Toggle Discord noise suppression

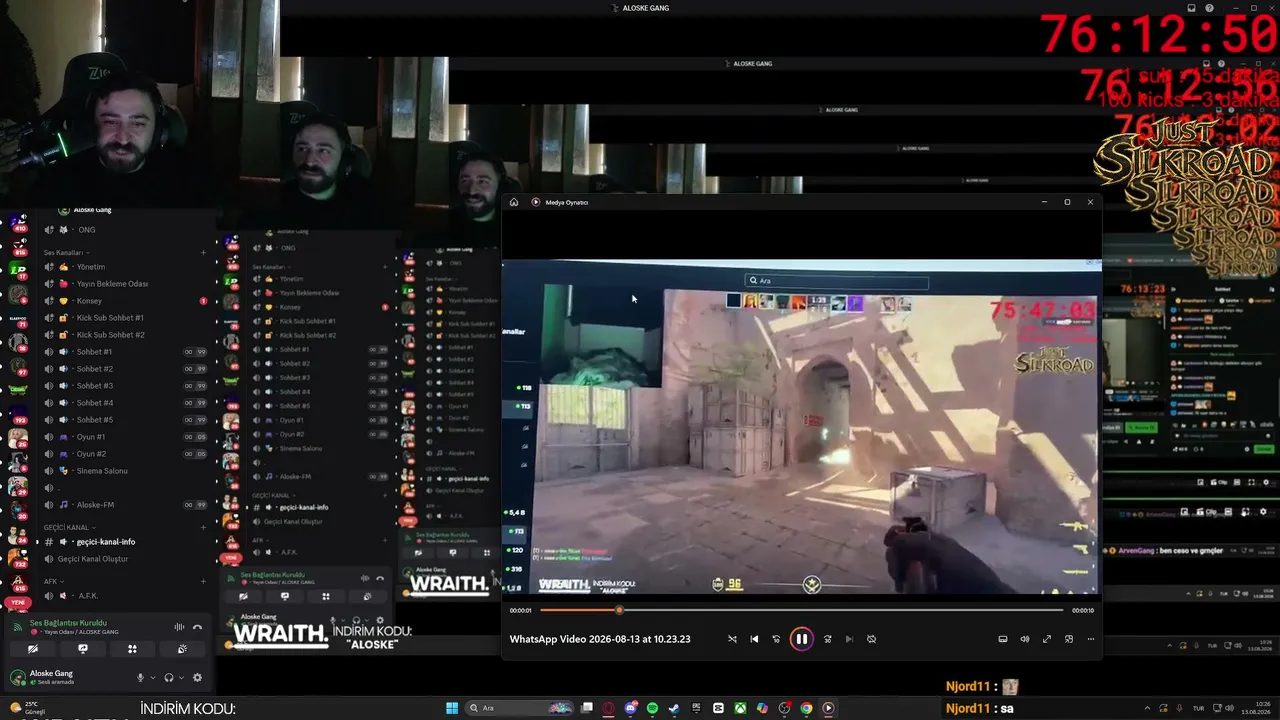tap(179, 627)
